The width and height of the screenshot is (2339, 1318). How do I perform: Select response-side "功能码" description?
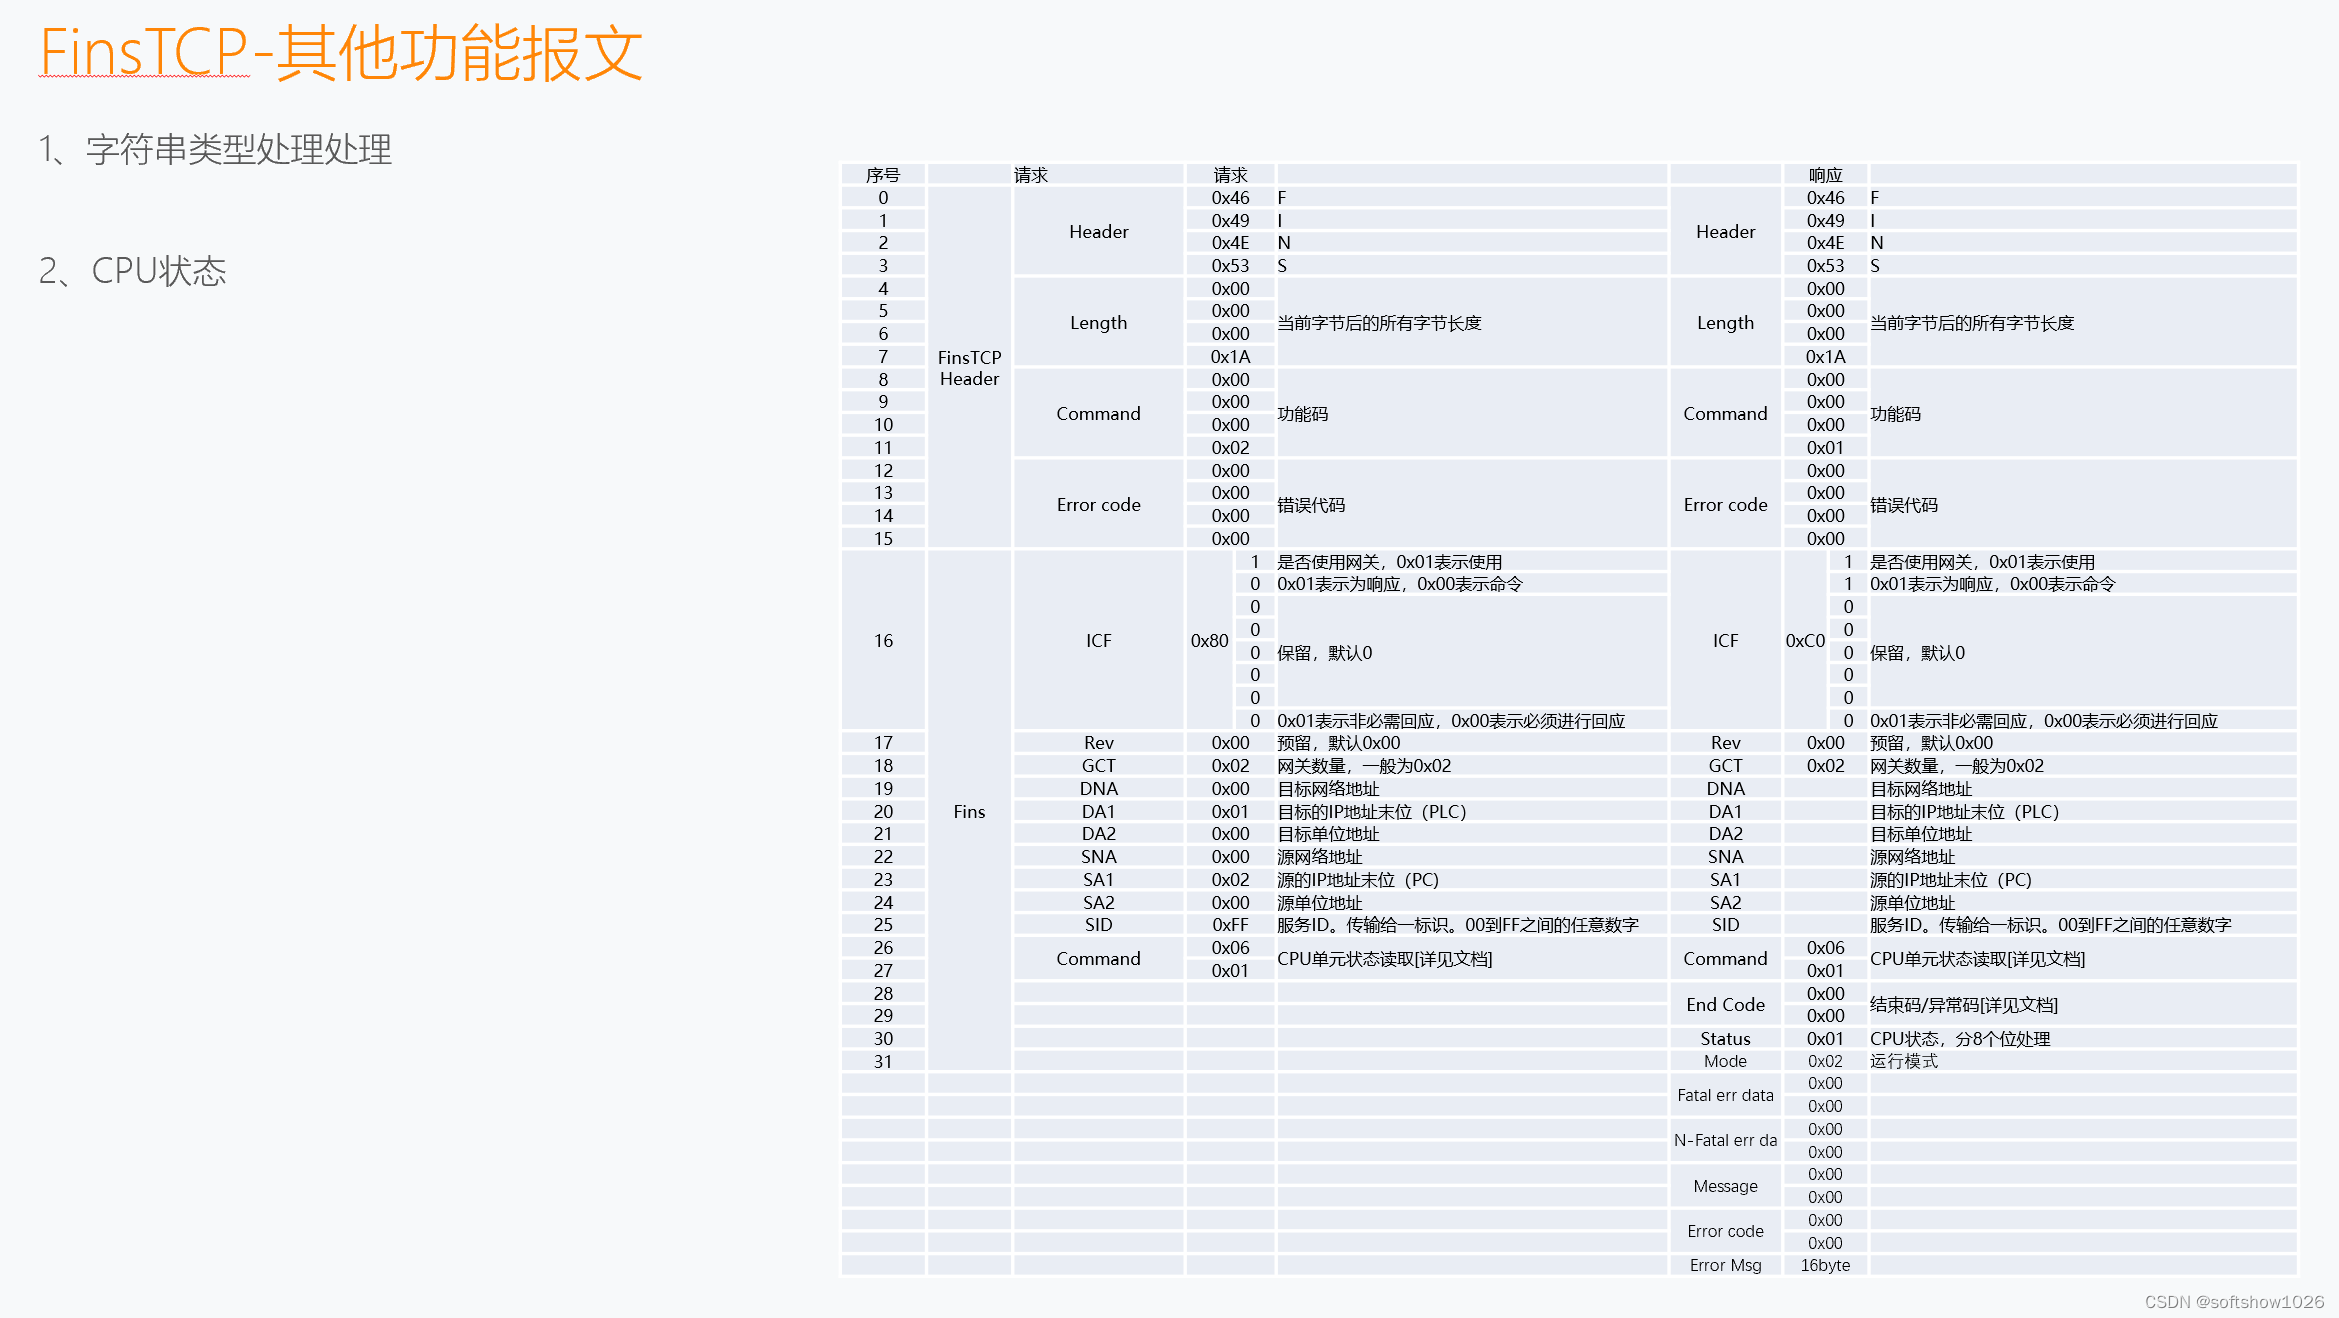[1895, 414]
